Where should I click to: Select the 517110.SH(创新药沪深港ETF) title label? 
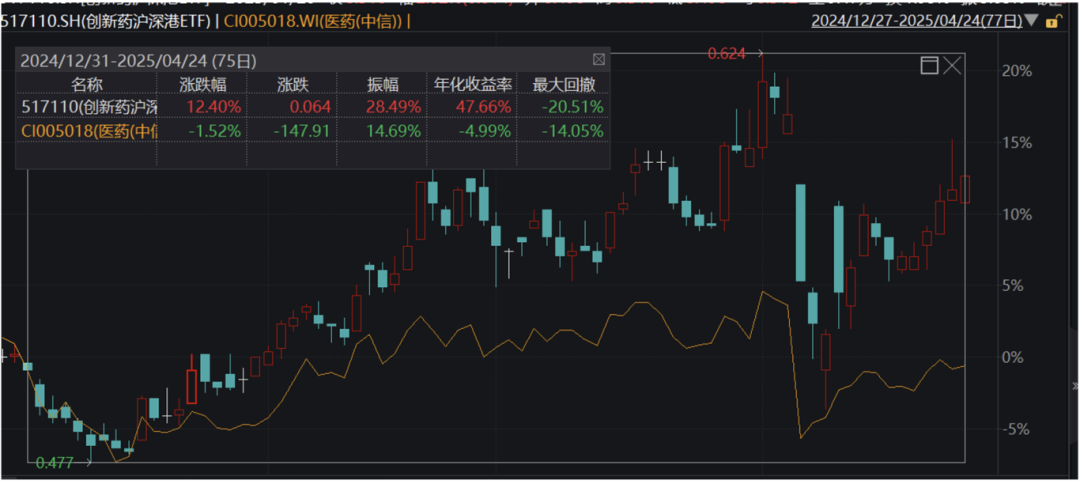tap(105, 22)
